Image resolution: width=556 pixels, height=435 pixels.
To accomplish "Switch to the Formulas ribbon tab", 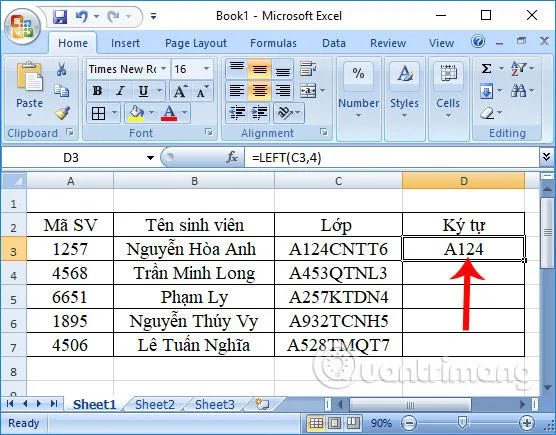I will [273, 43].
